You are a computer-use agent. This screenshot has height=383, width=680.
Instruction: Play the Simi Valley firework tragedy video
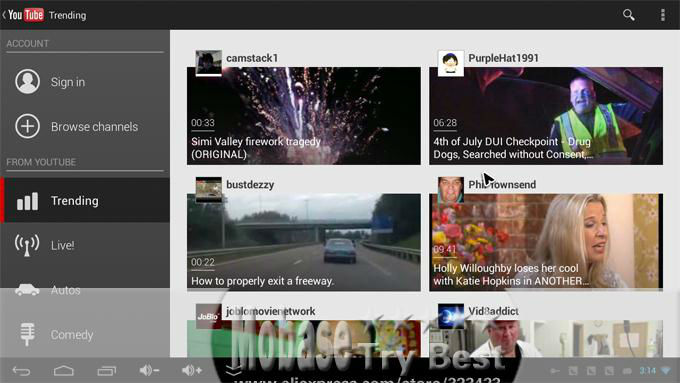coord(304,116)
